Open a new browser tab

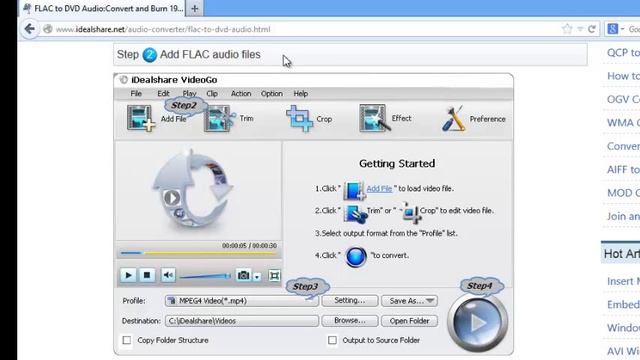(x=195, y=8)
